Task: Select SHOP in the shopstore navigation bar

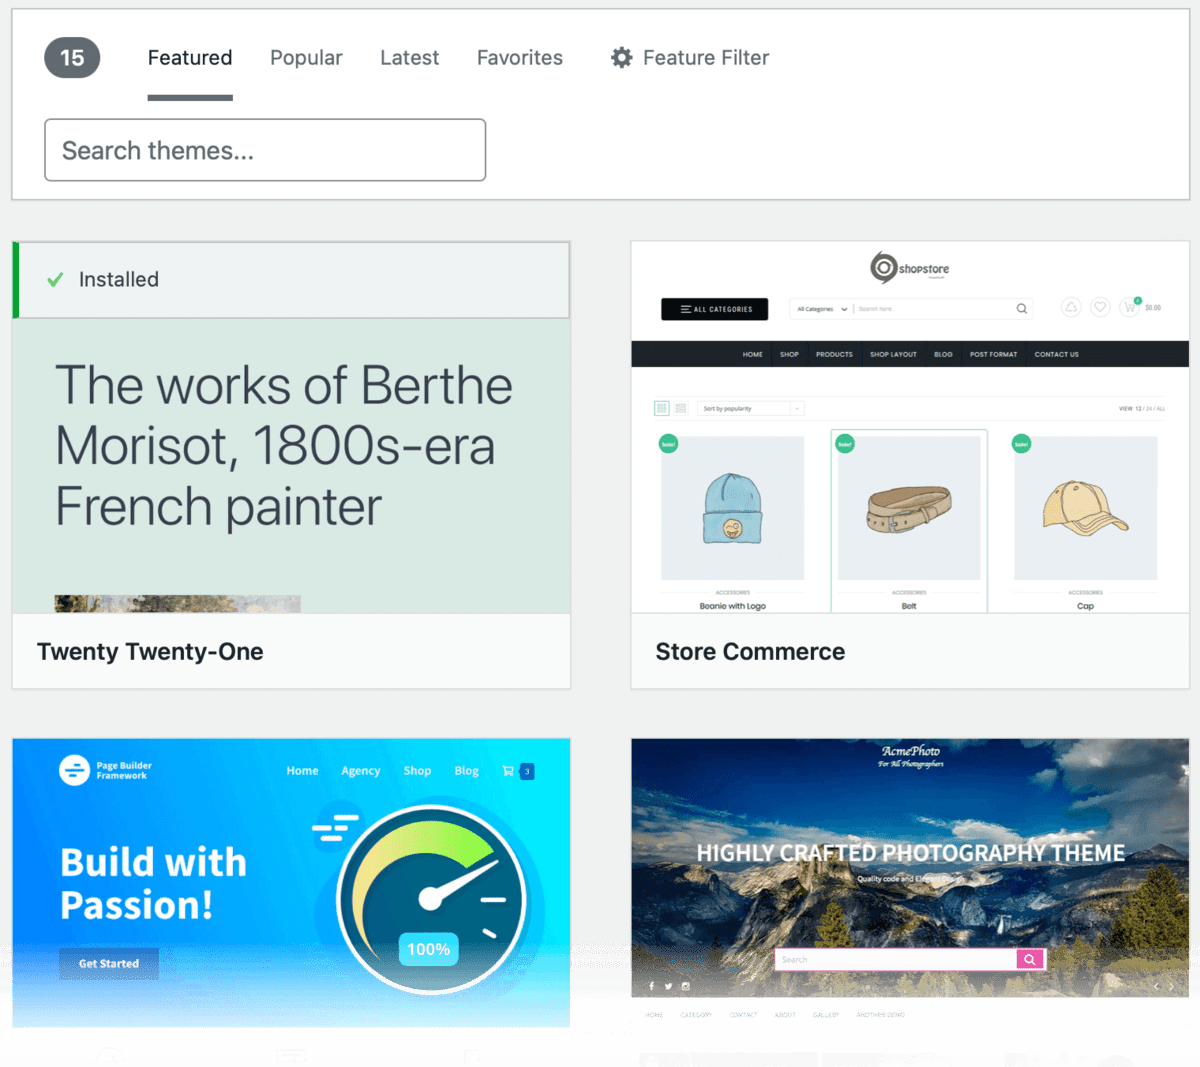Action: pos(789,353)
